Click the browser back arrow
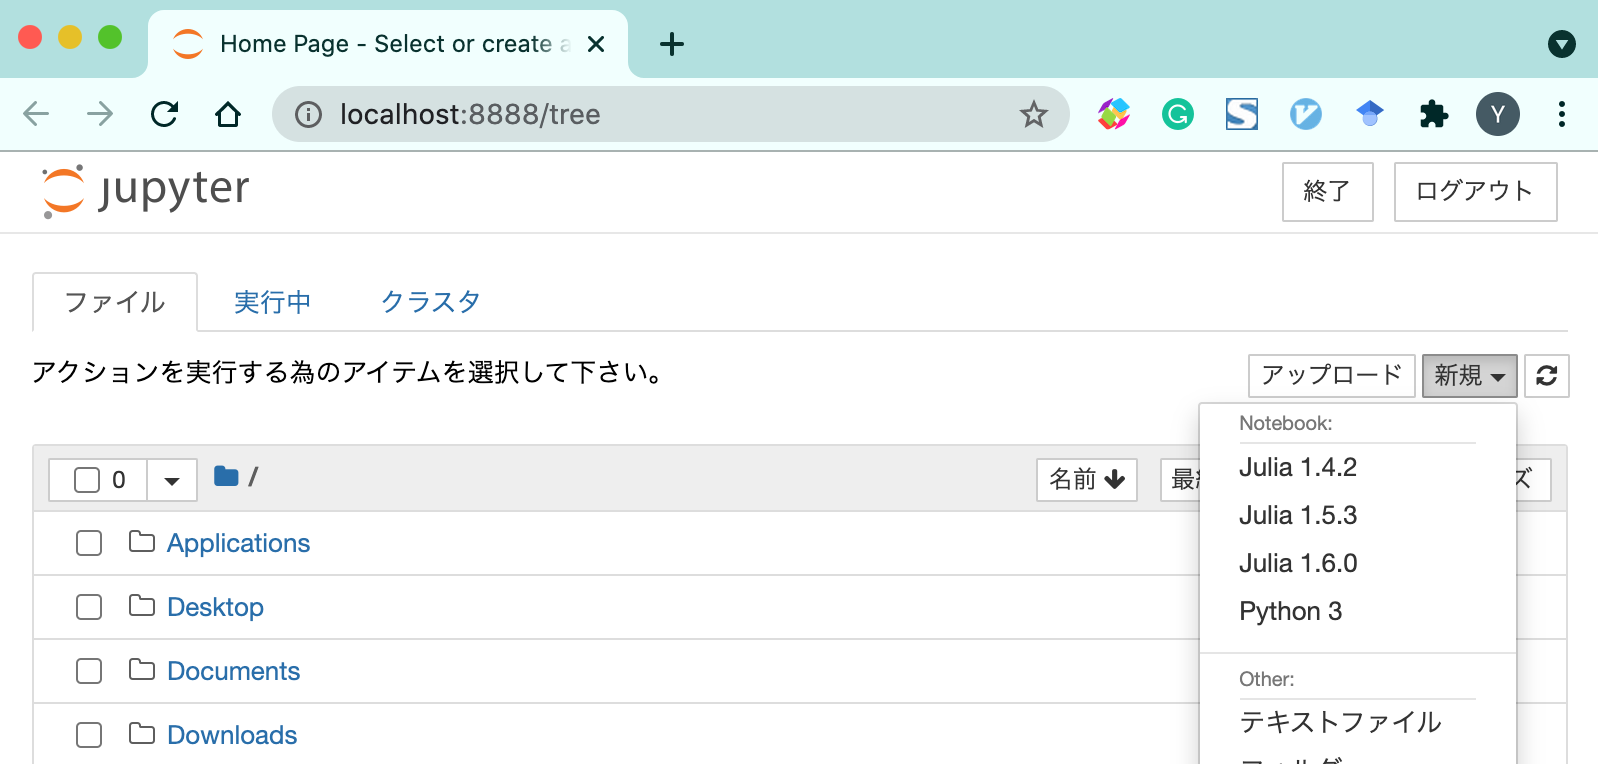The height and width of the screenshot is (764, 1598). [36, 114]
